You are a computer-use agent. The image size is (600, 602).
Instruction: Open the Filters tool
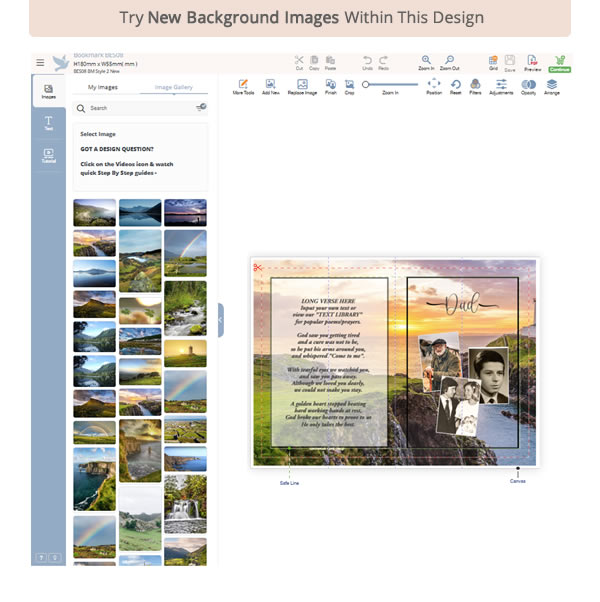(x=475, y=86)
